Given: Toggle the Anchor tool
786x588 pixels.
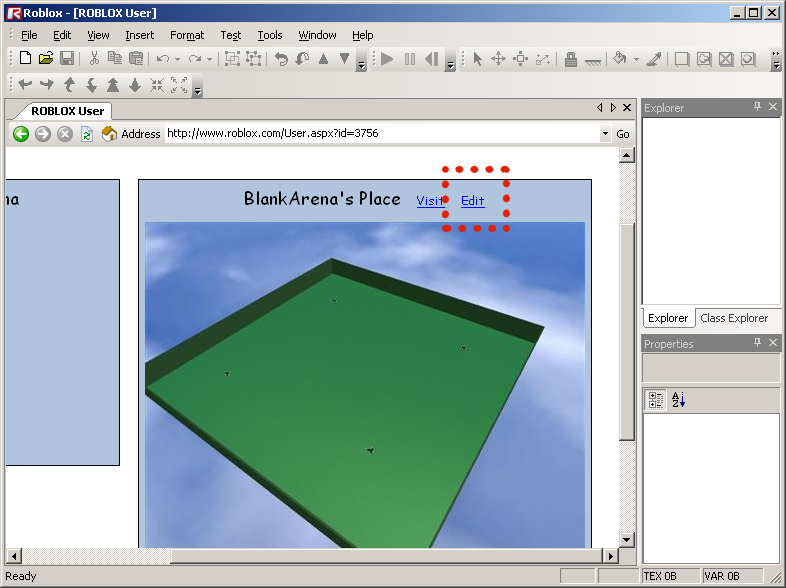Looking at the screenshot, I should pyautogui.click(x=593, y=60).
